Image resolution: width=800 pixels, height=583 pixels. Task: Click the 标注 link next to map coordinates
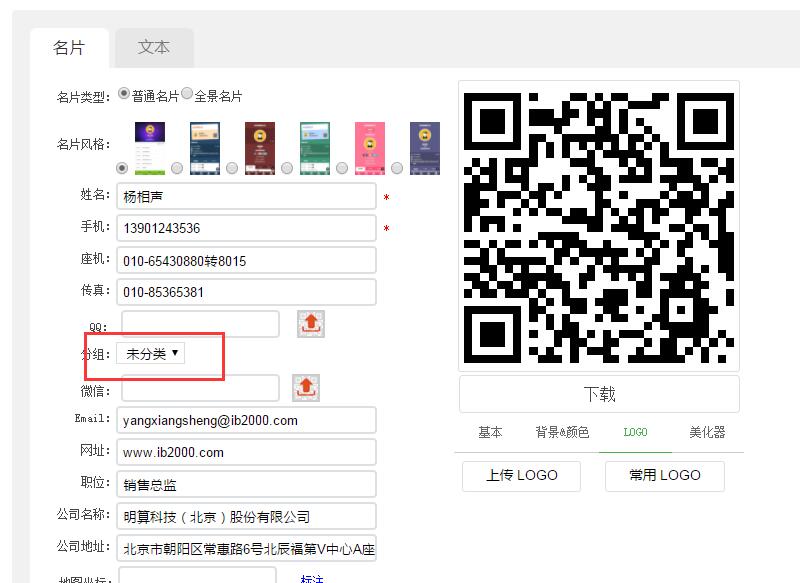point(311,578)
